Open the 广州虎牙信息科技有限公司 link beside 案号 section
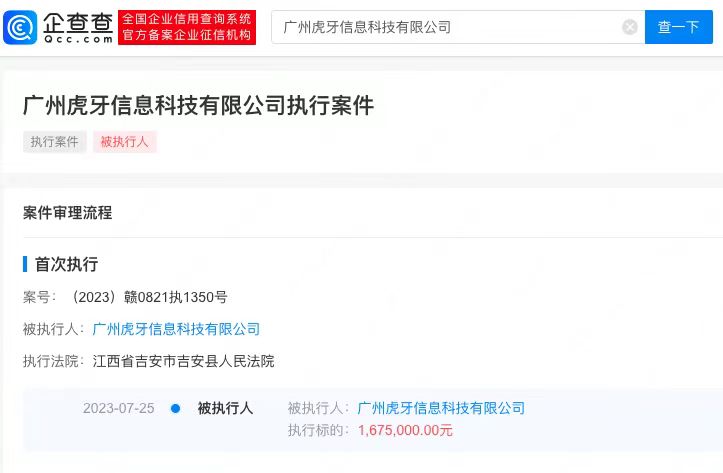 click(x=176, y=329)
